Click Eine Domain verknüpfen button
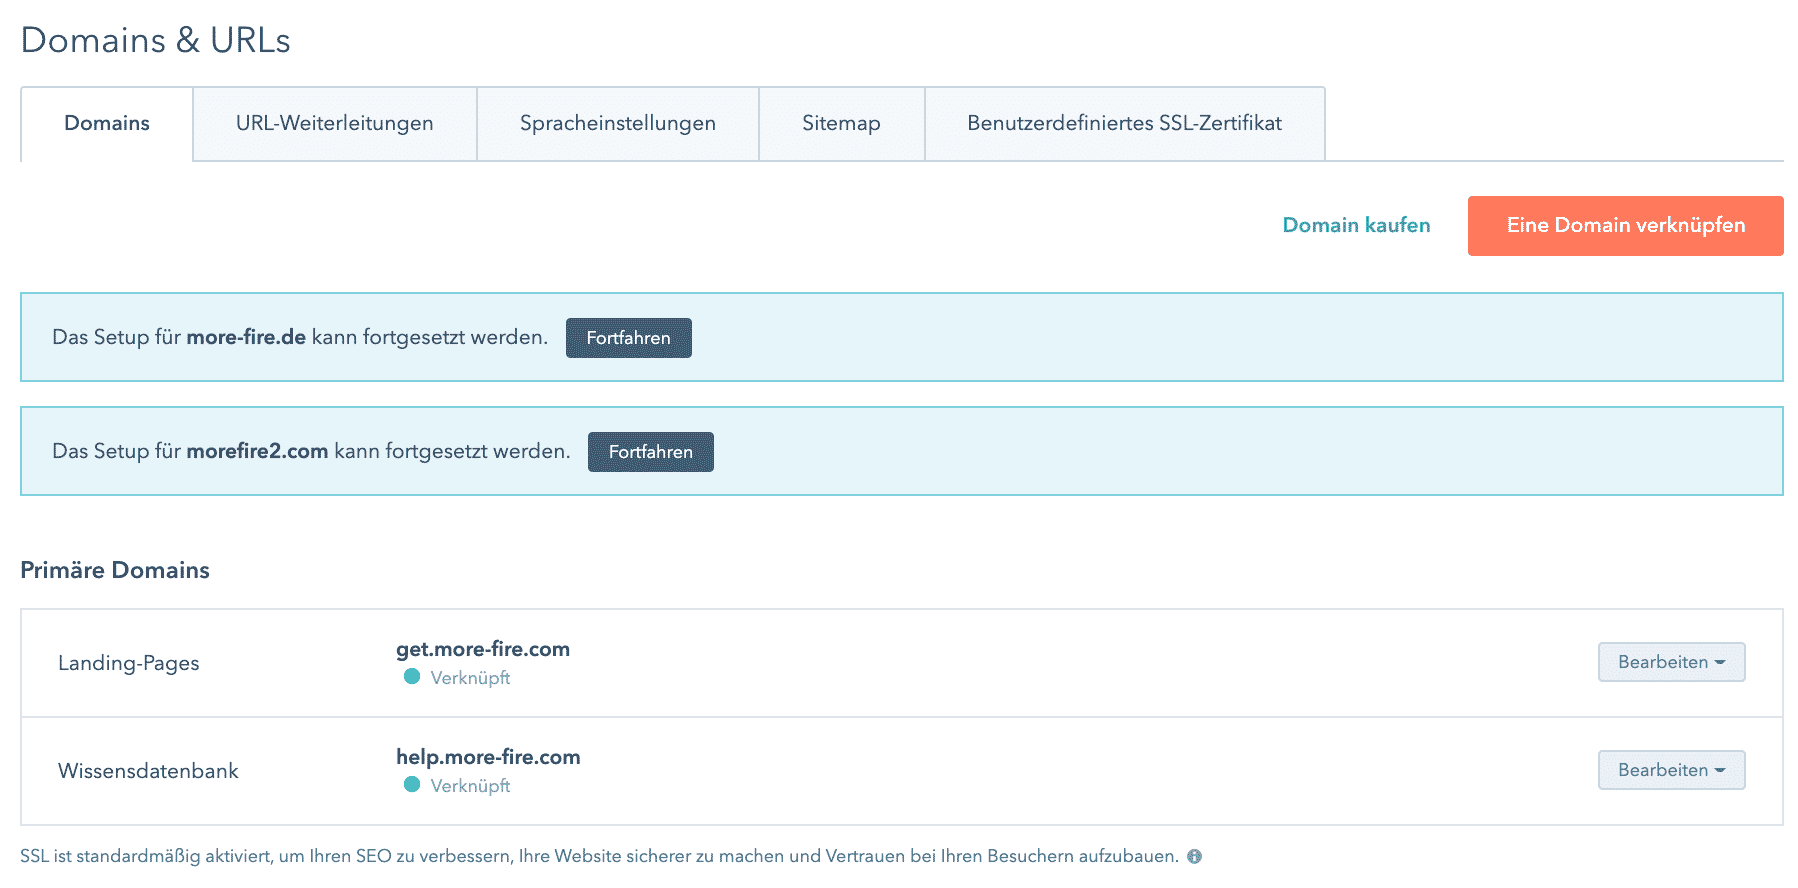1798x888 pixels. 1626,226
